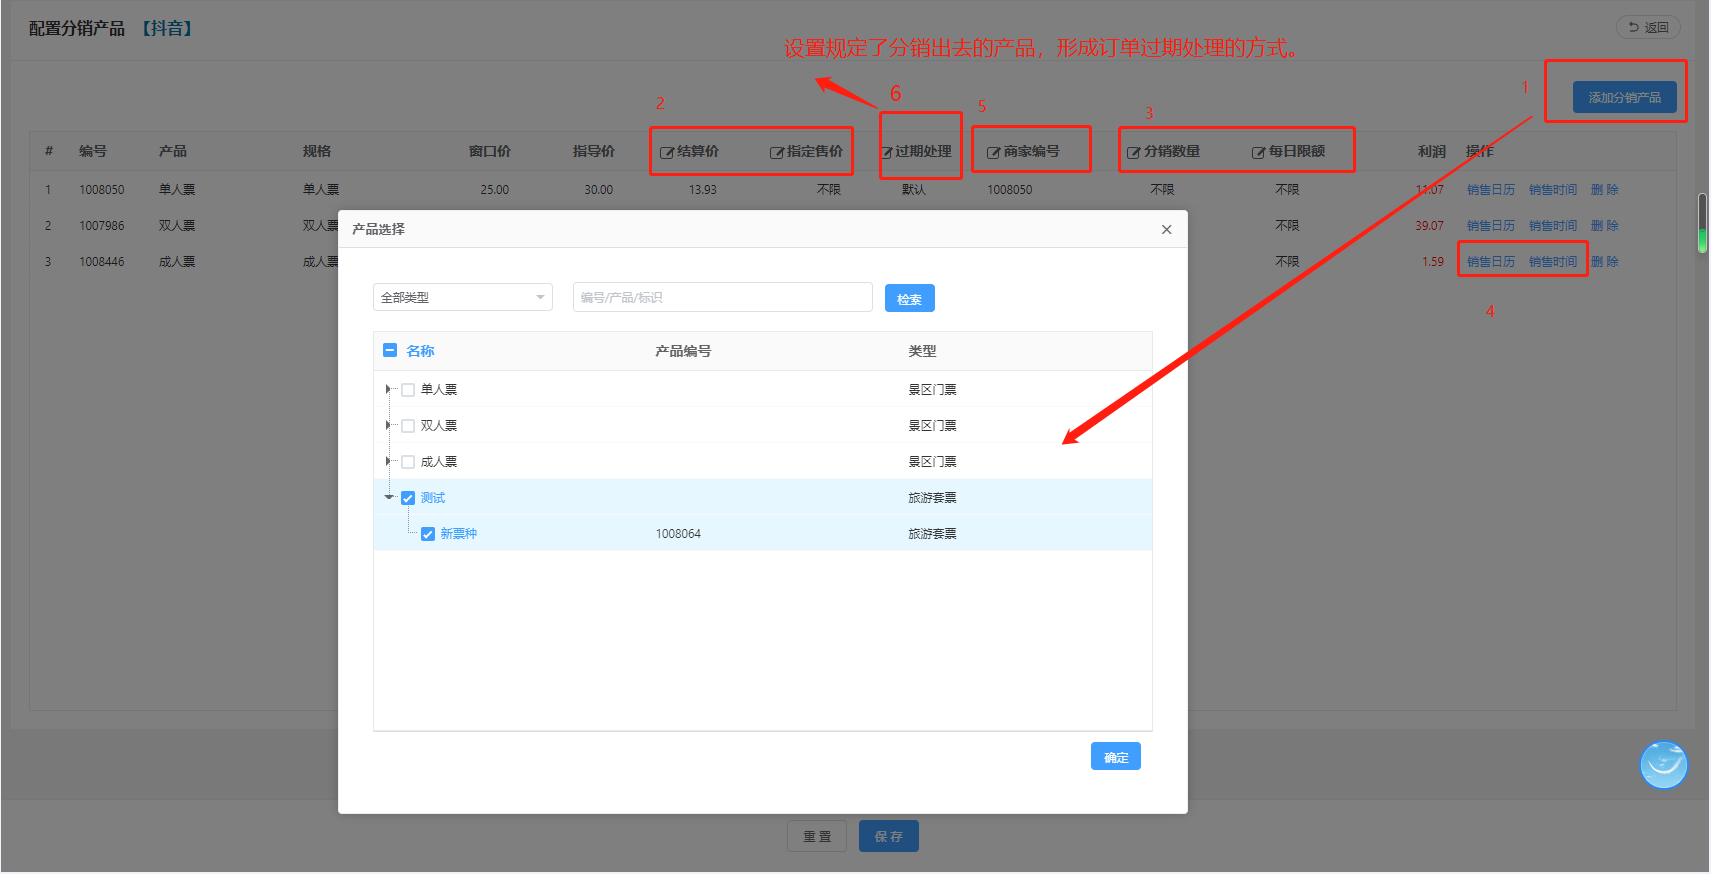This screenshot has width=1711, height=874.
Task: Click the edit icon beside 分销数量 header
Action: (x=1133, y=153)
